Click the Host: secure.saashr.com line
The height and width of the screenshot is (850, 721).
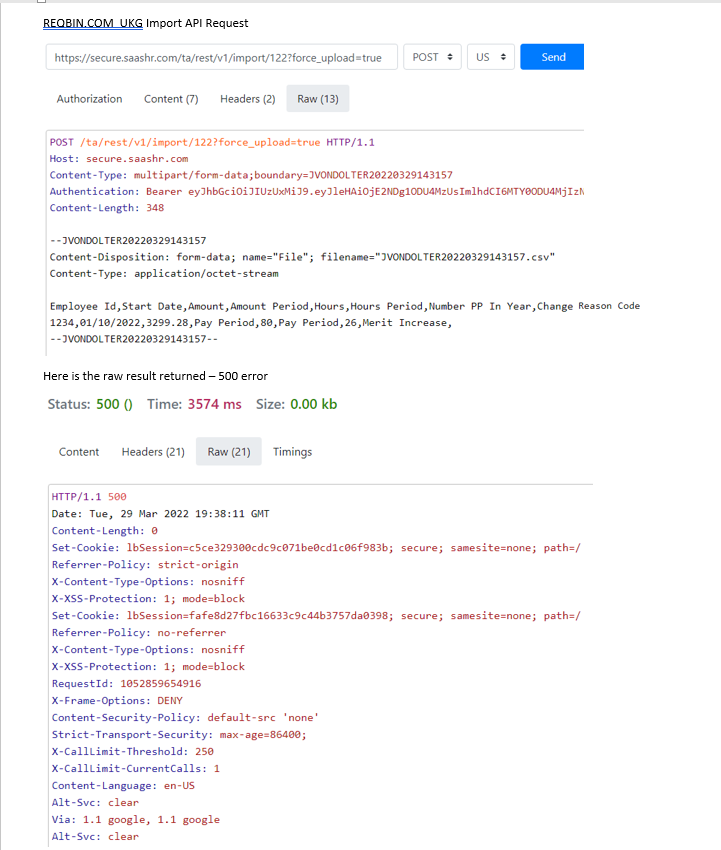pyautogui.click(x=119, y=159)
